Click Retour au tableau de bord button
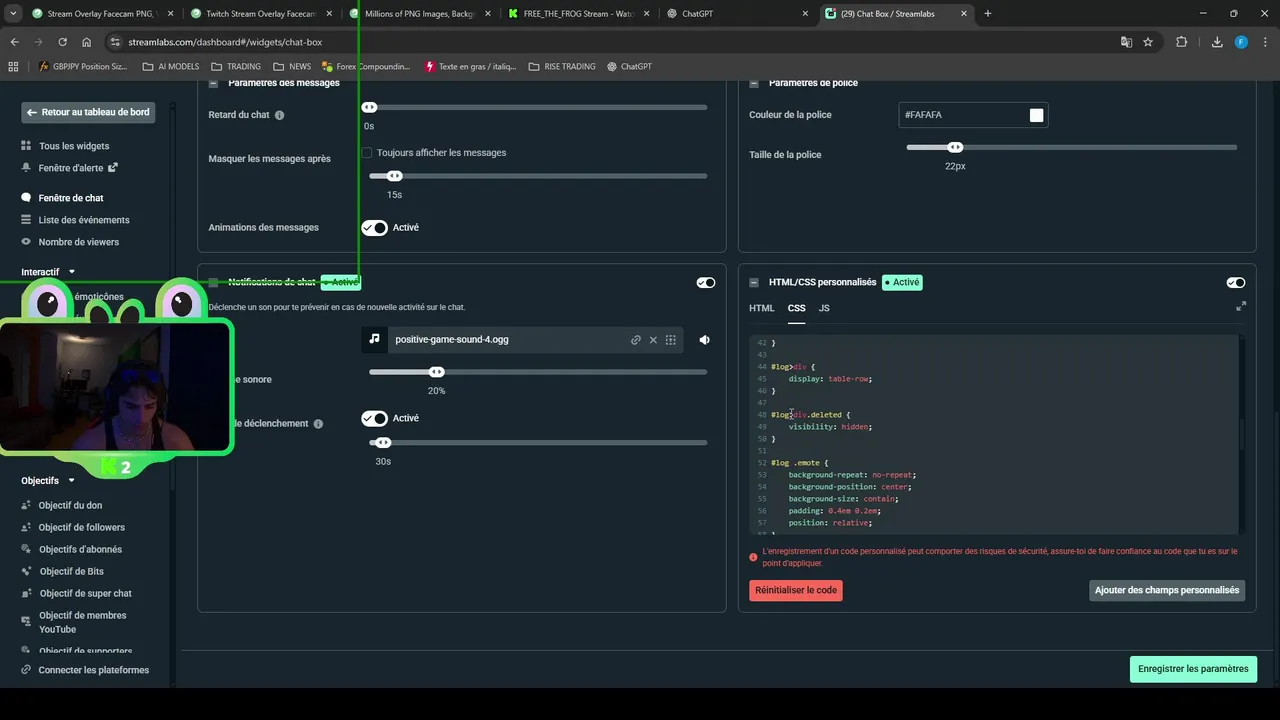Screen dimensions: 1280x720 tap(88, 113)
